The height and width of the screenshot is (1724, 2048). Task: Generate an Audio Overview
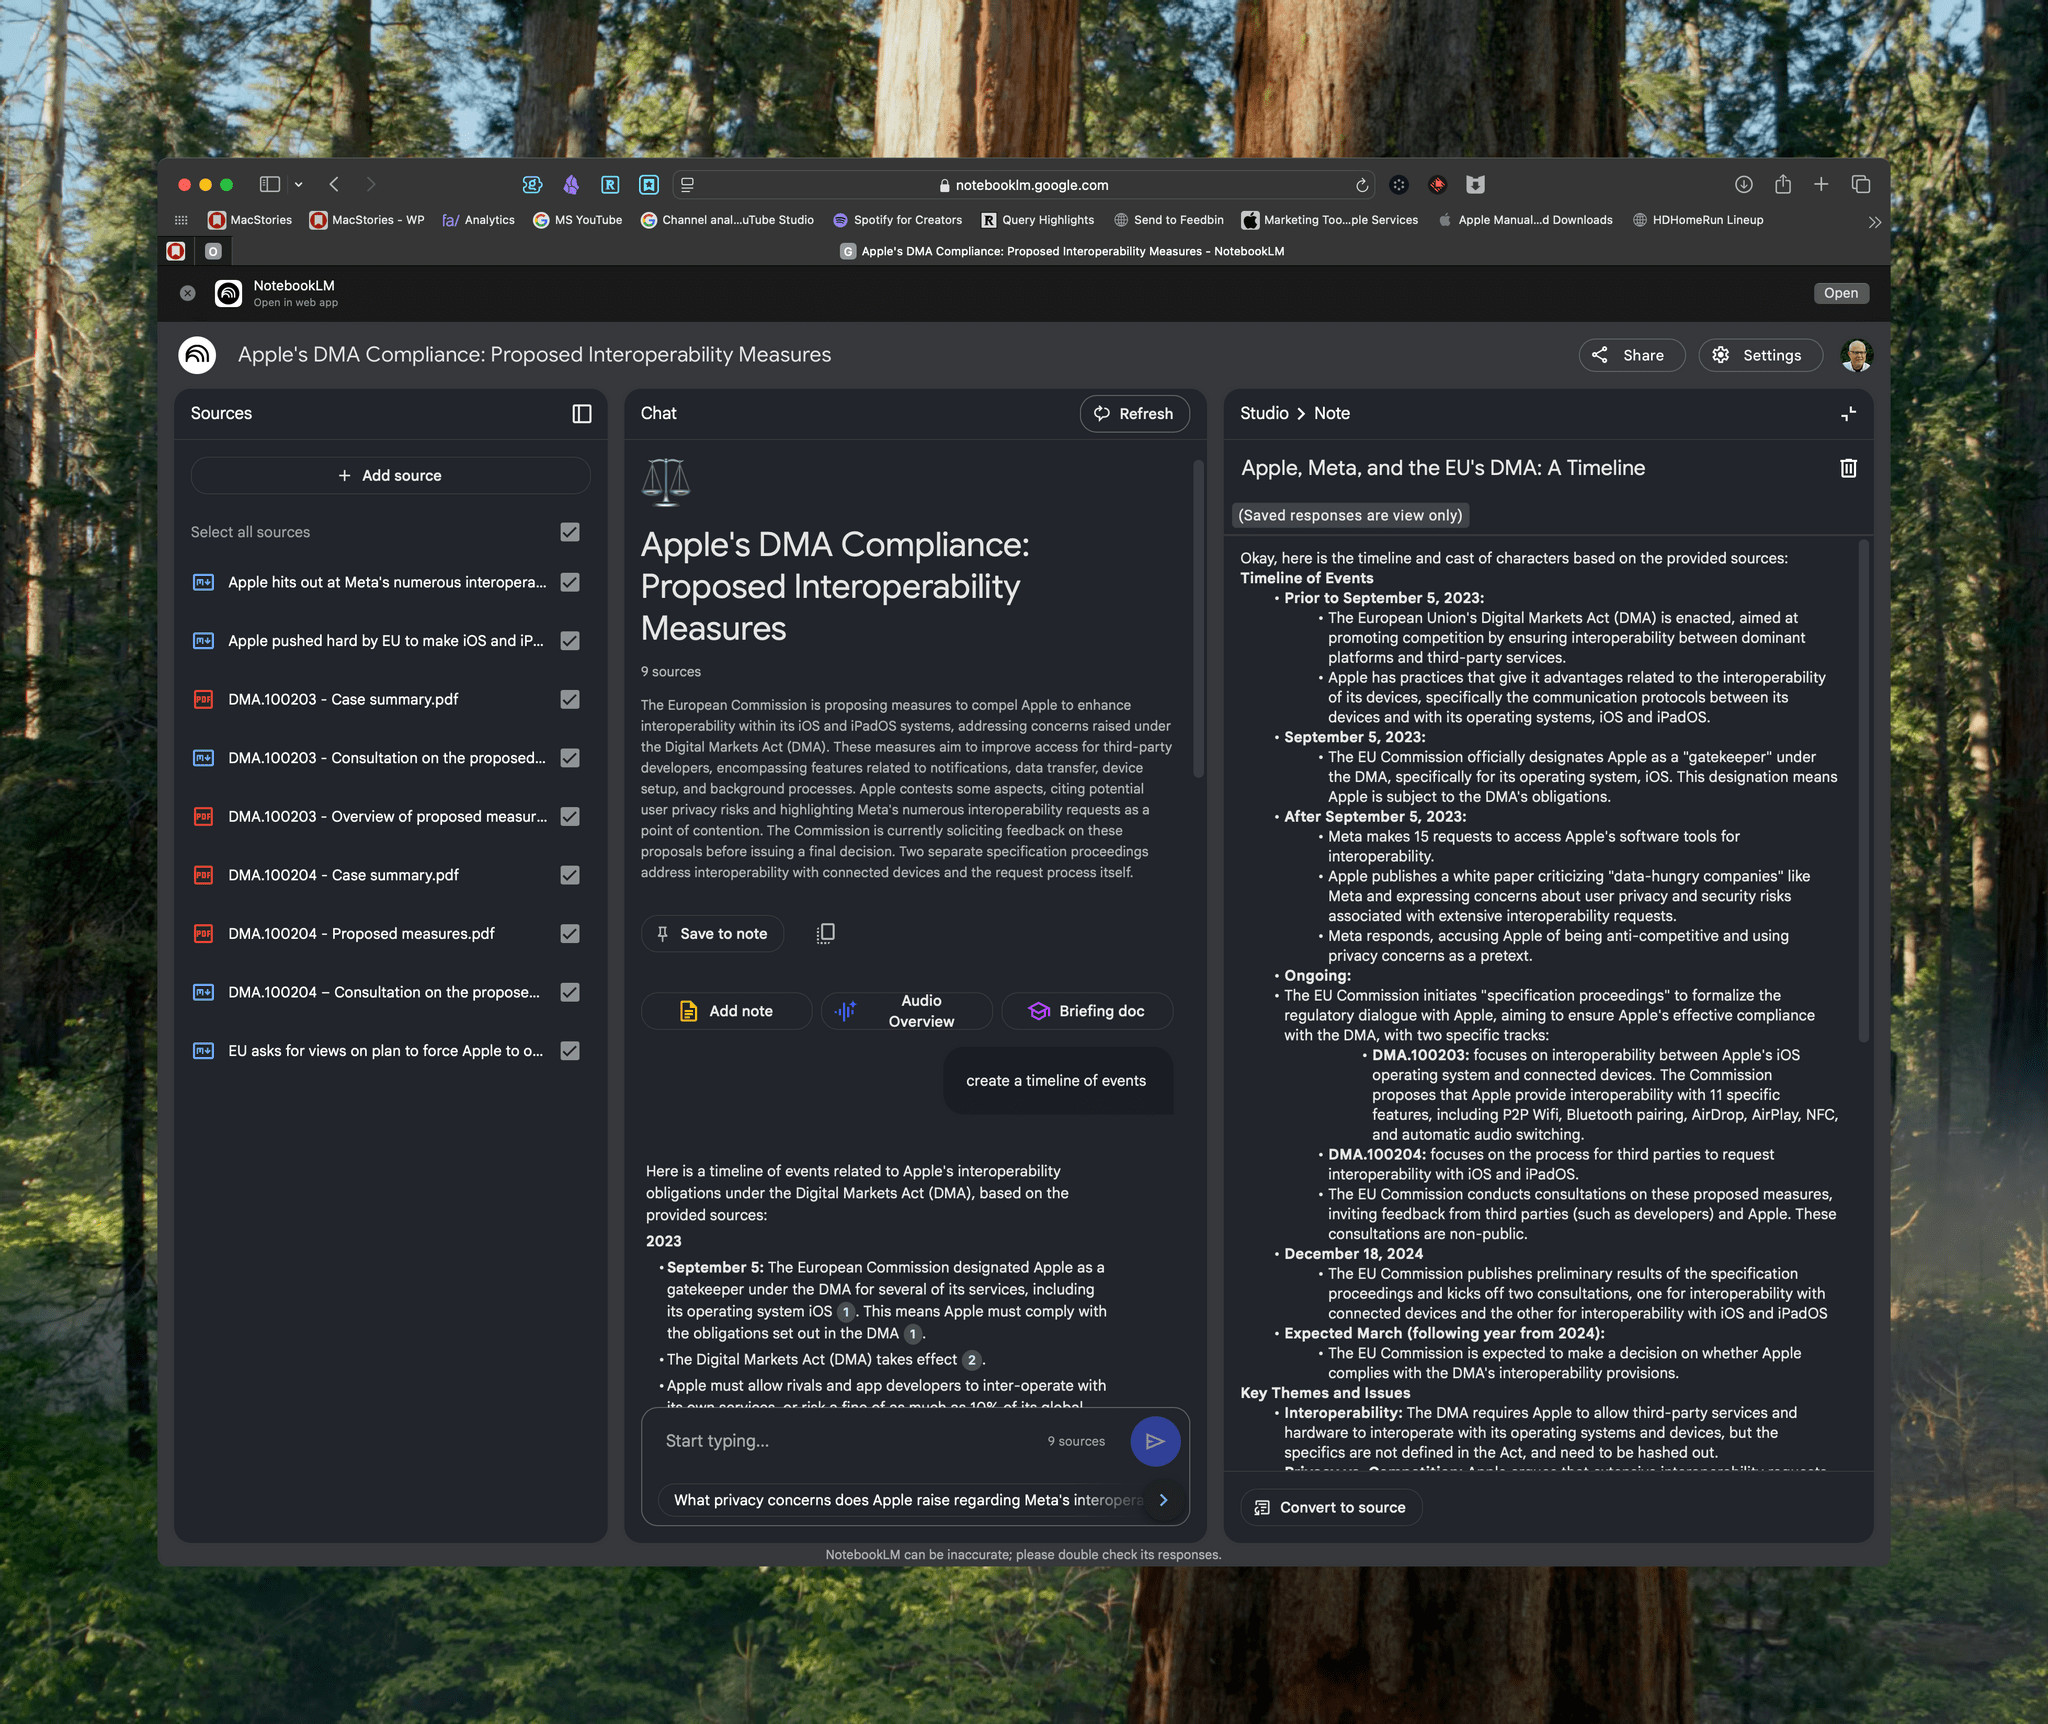pyautogui.click(x=906, y=1011)
